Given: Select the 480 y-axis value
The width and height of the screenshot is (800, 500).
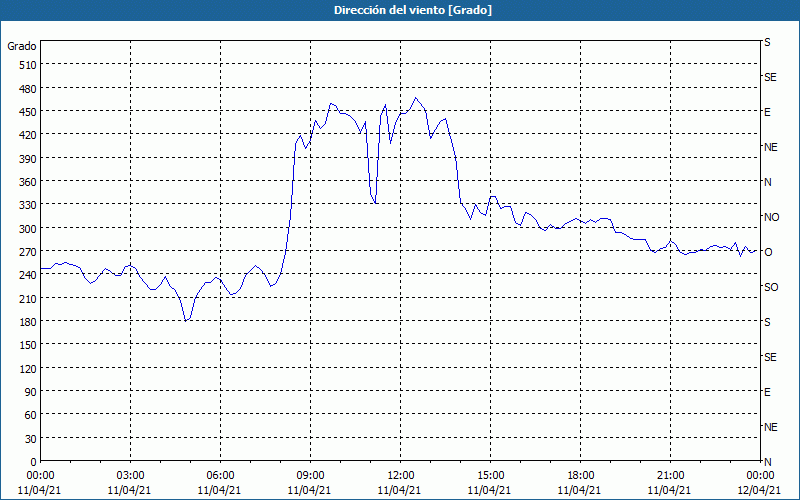Looking at the screenshot, I should 29,88.
